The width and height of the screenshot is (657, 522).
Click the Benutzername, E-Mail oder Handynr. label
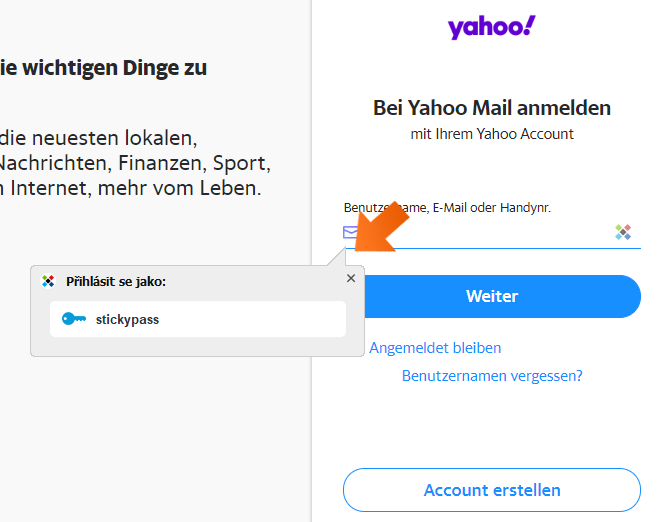(x=447, y=208)
